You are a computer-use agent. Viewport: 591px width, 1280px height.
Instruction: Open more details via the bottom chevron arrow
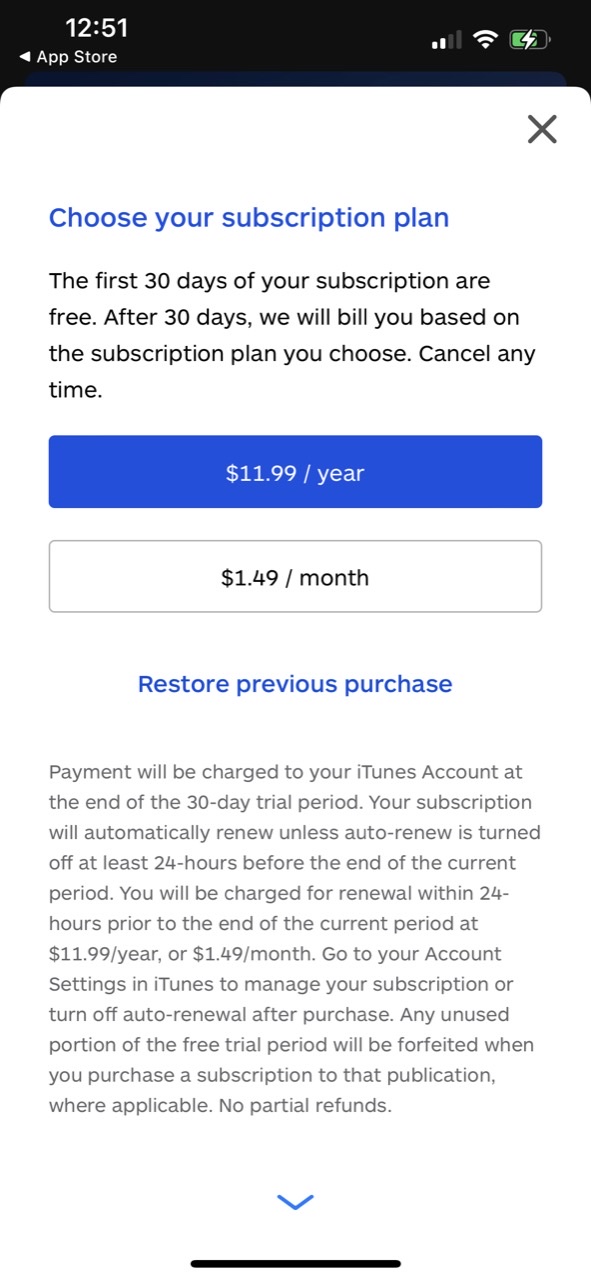pos(294,1201)
